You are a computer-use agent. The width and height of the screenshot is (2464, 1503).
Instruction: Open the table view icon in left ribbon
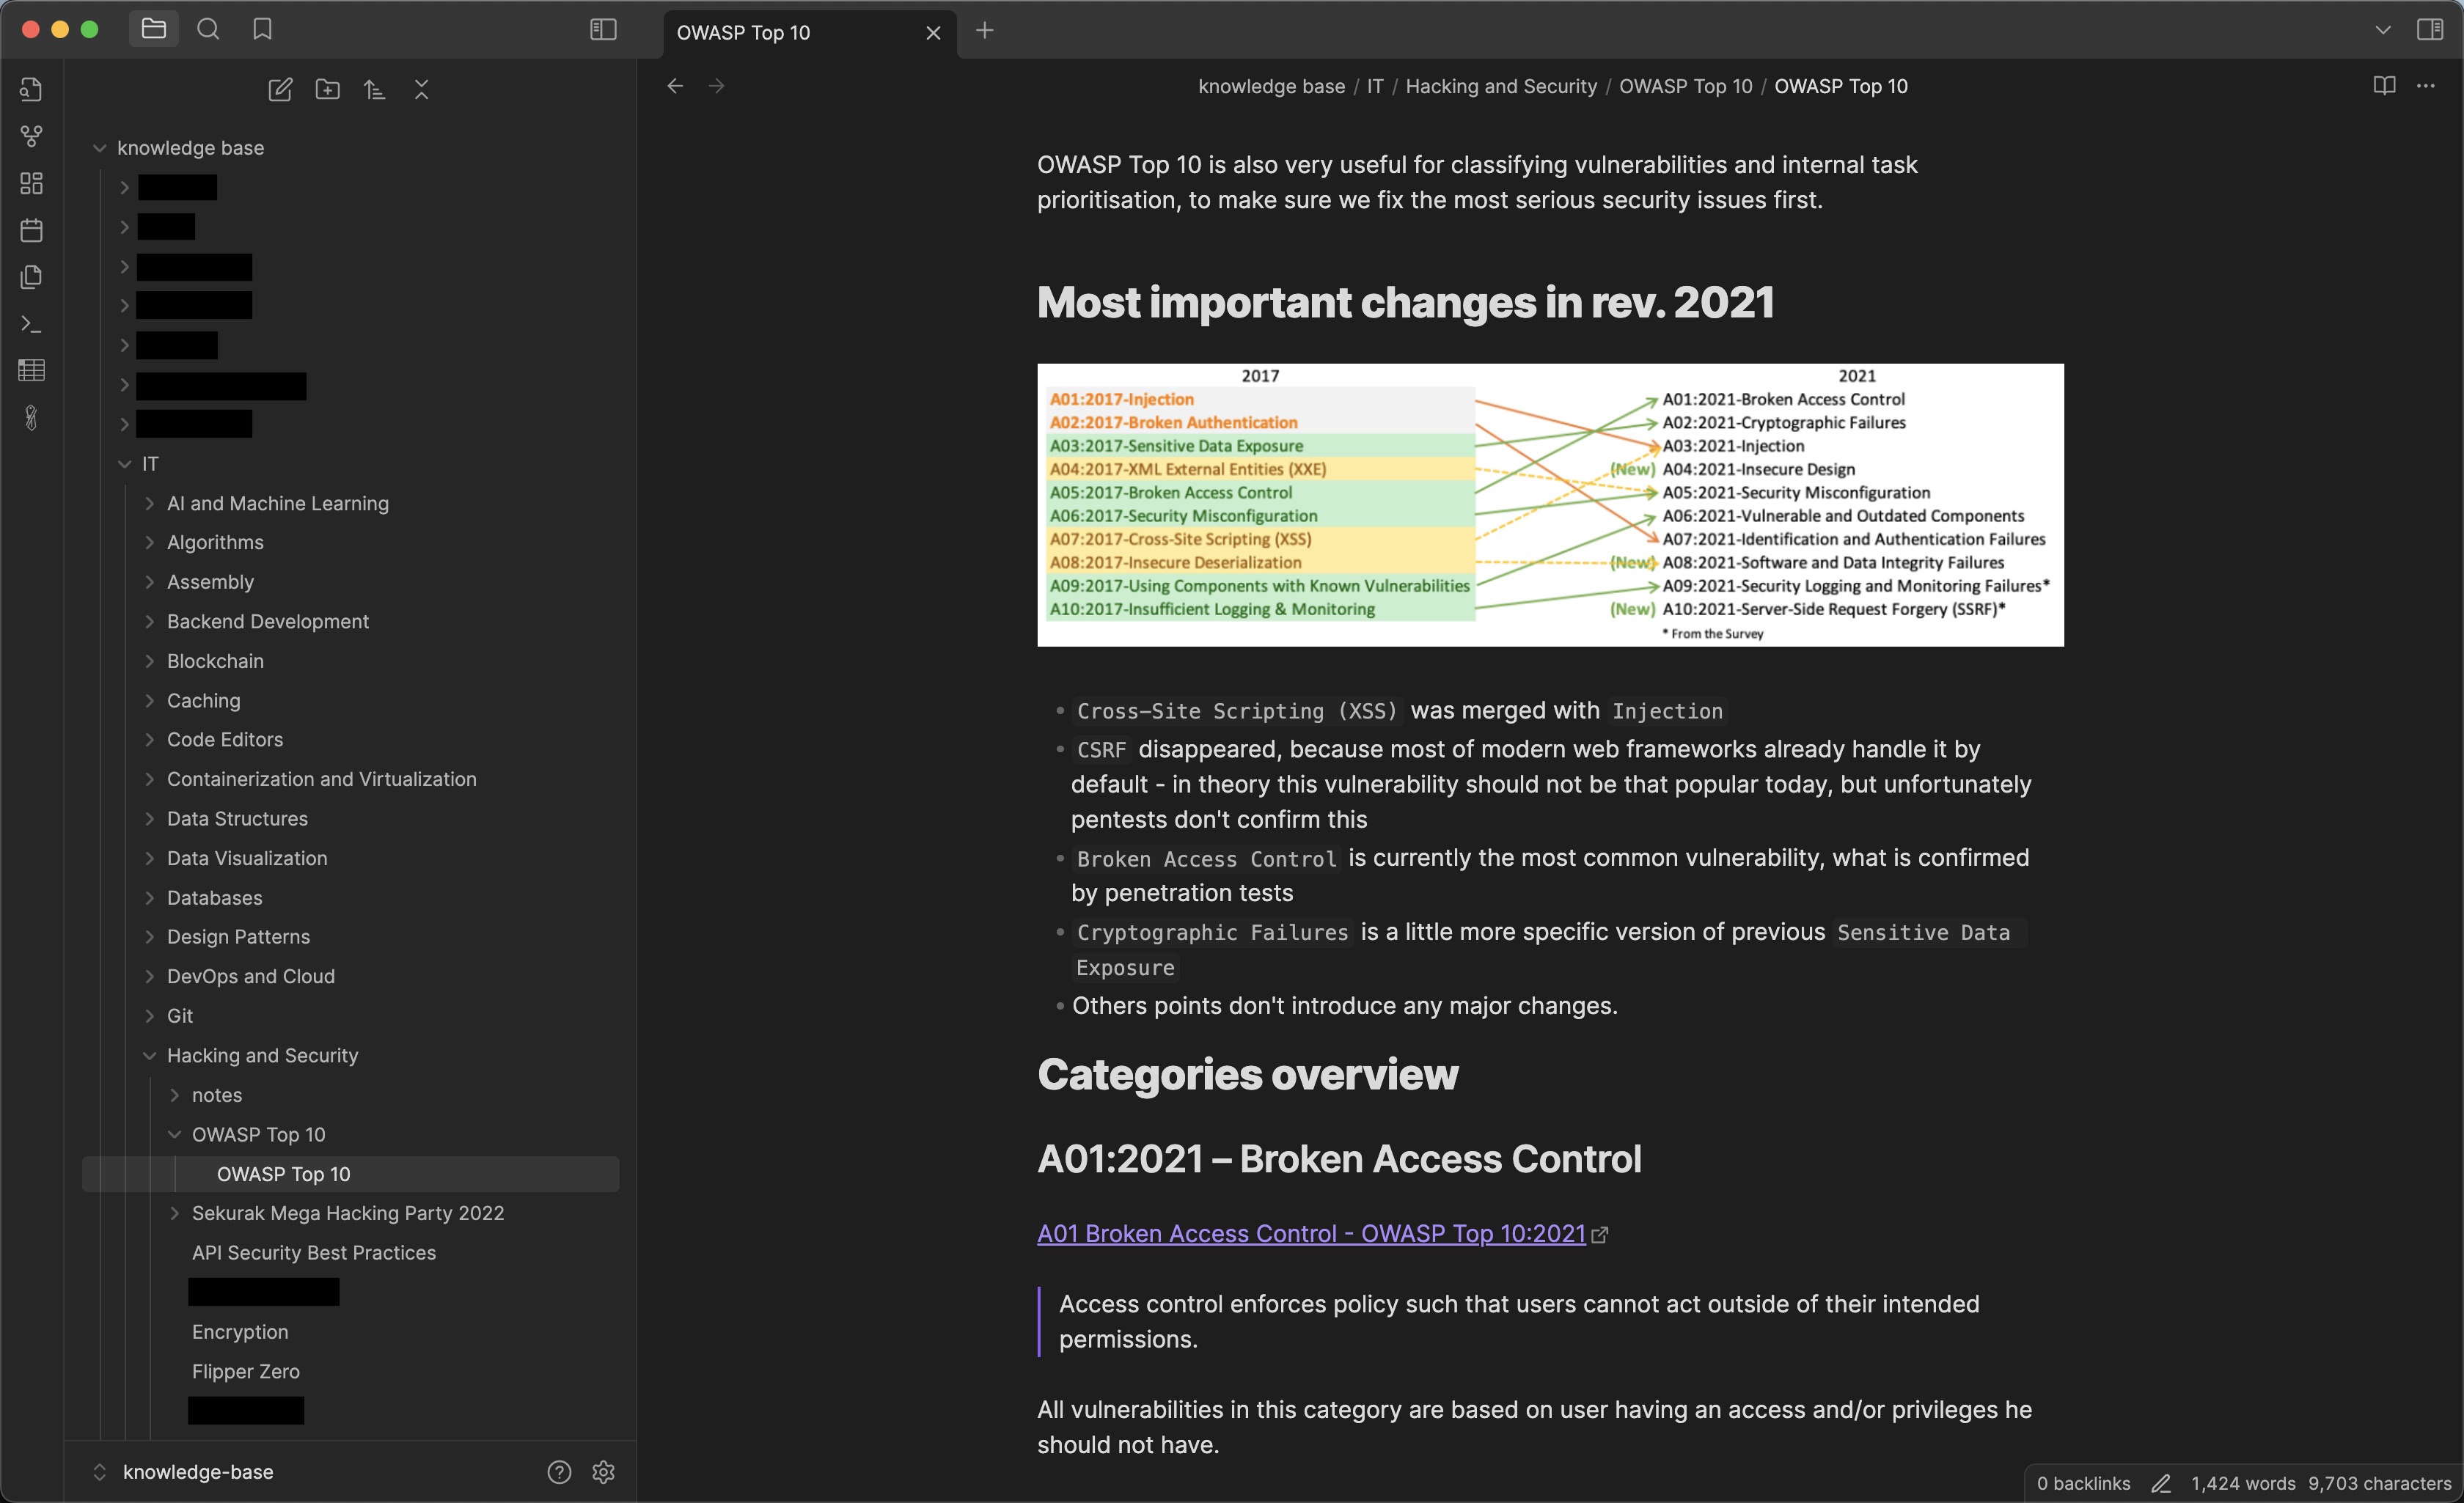point(31,370)
